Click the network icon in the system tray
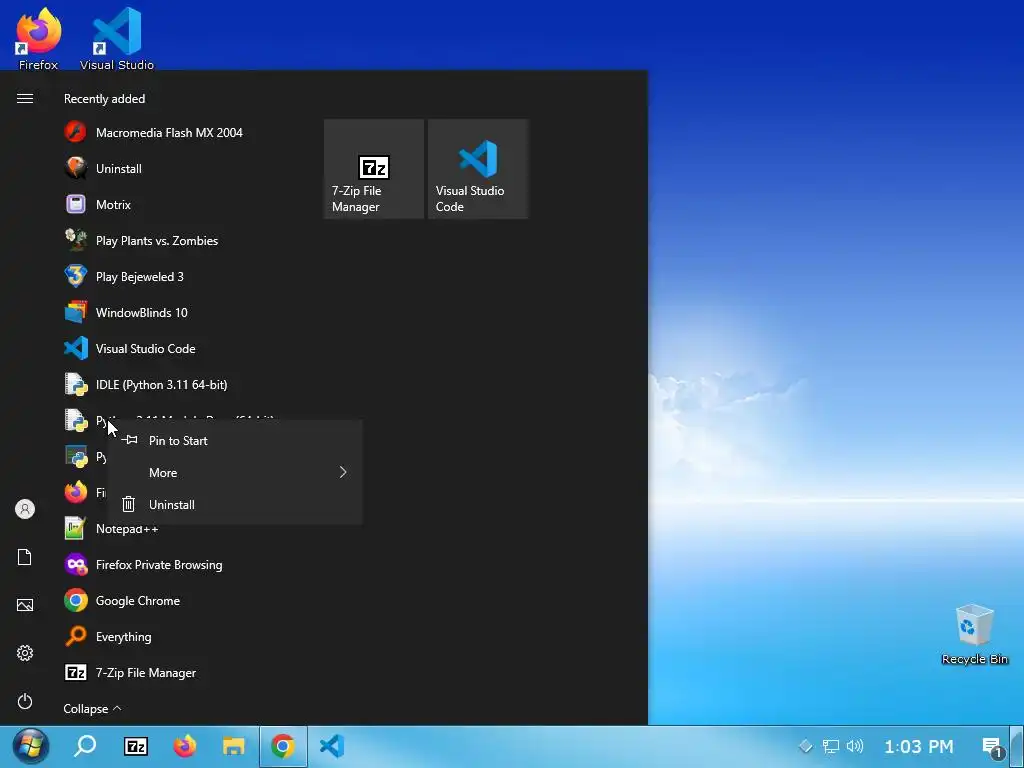 (831, 746)
